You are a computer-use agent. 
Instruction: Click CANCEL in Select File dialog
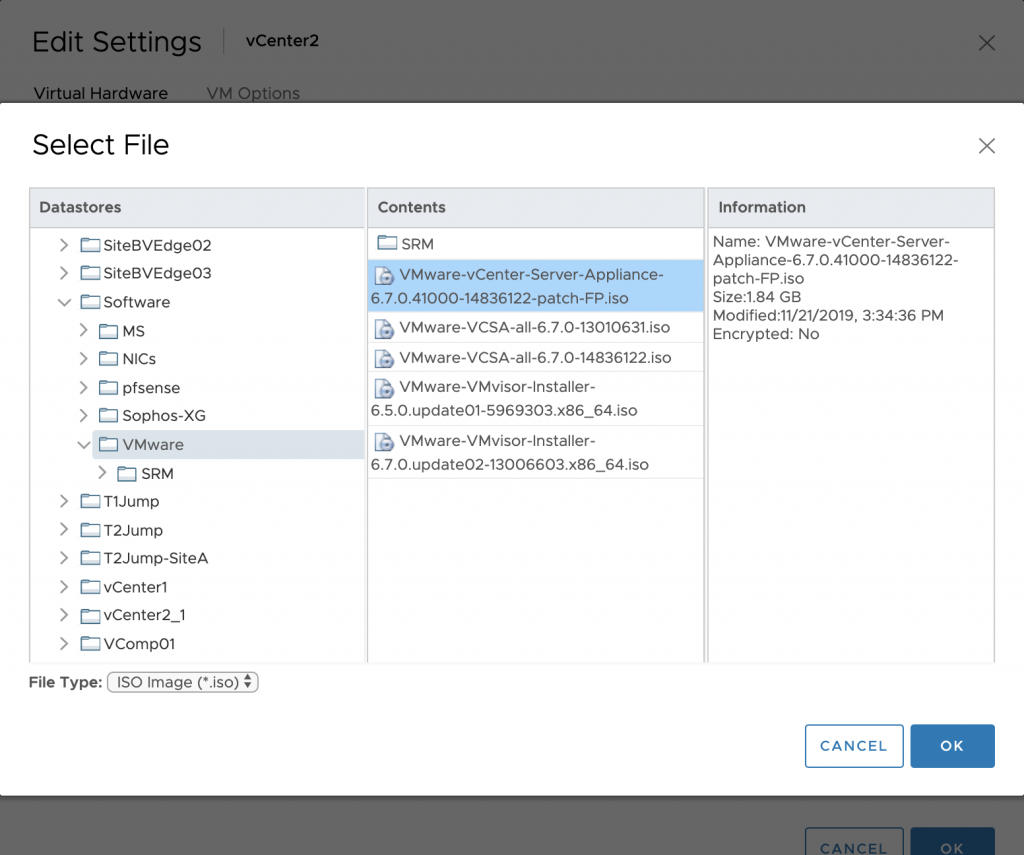click(x=854, y=746)
